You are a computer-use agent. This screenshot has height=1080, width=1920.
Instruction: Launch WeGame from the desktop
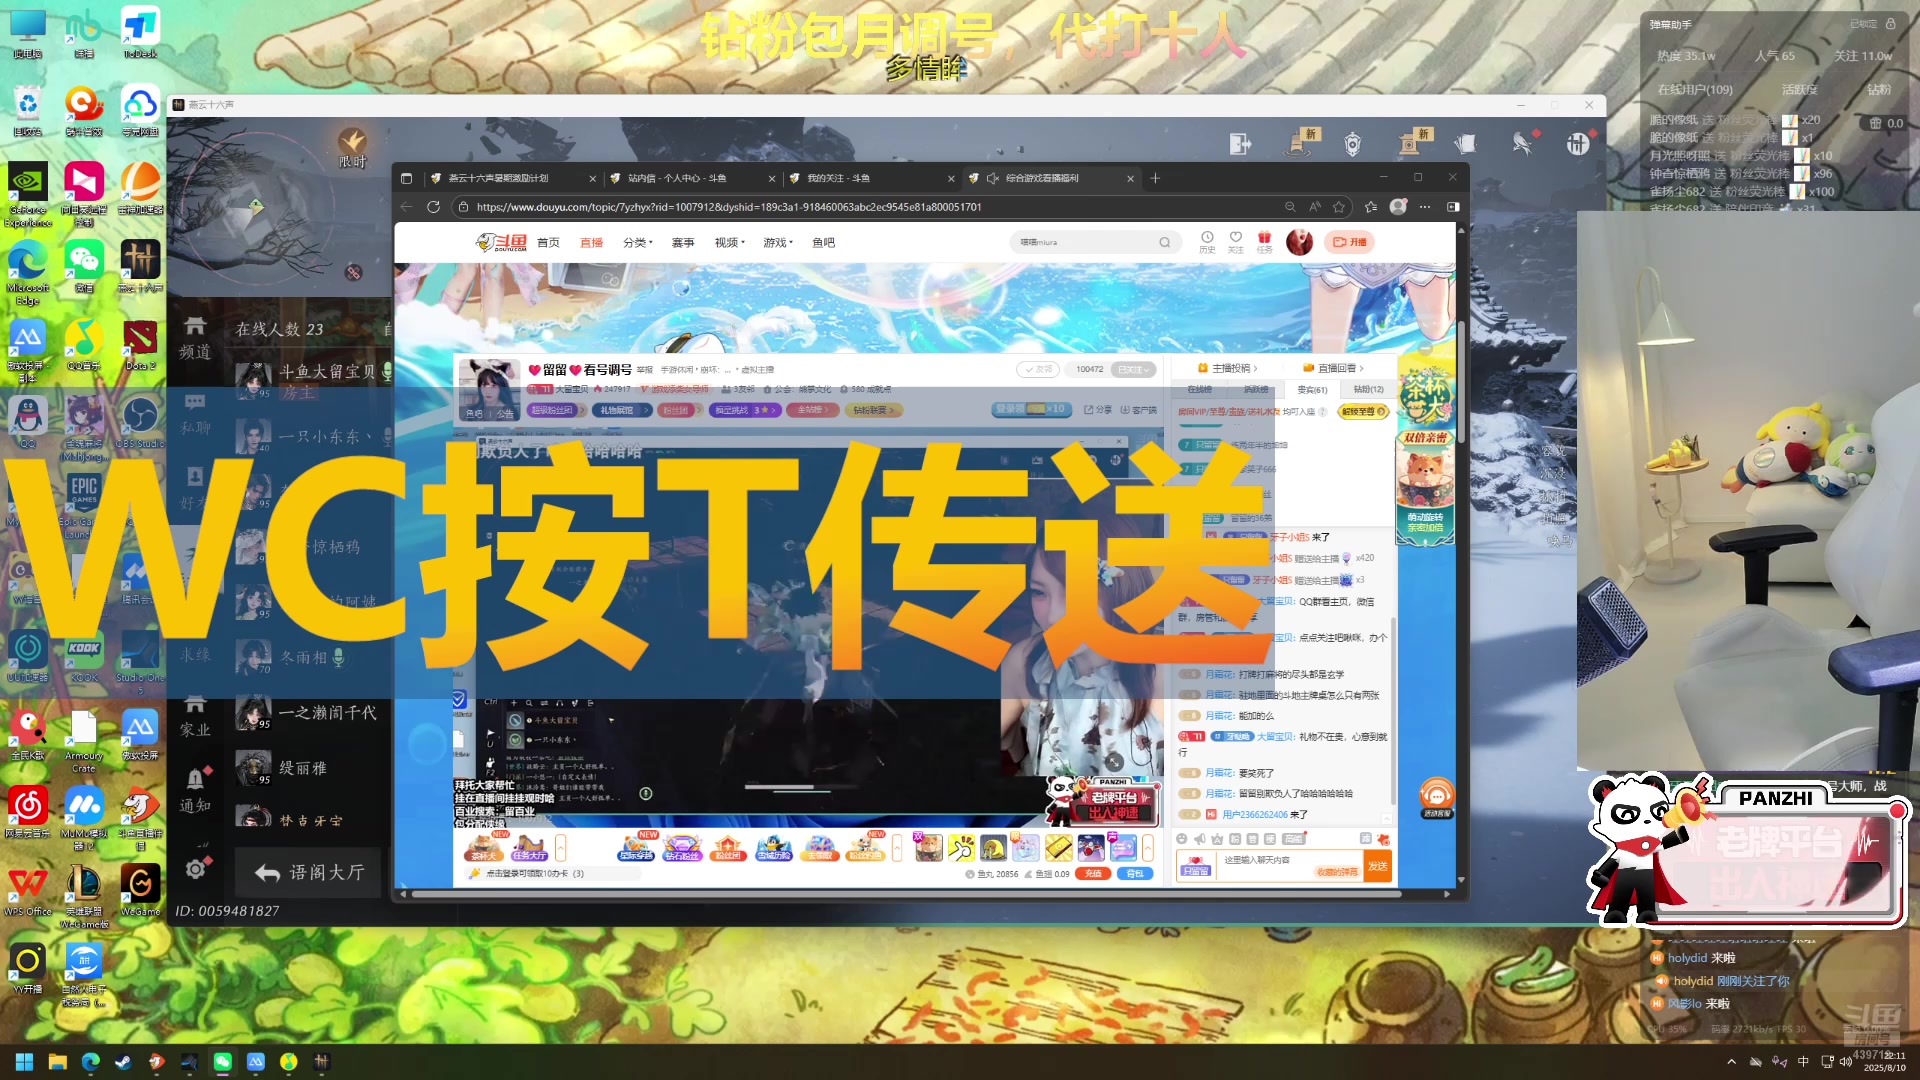(140, 890)
